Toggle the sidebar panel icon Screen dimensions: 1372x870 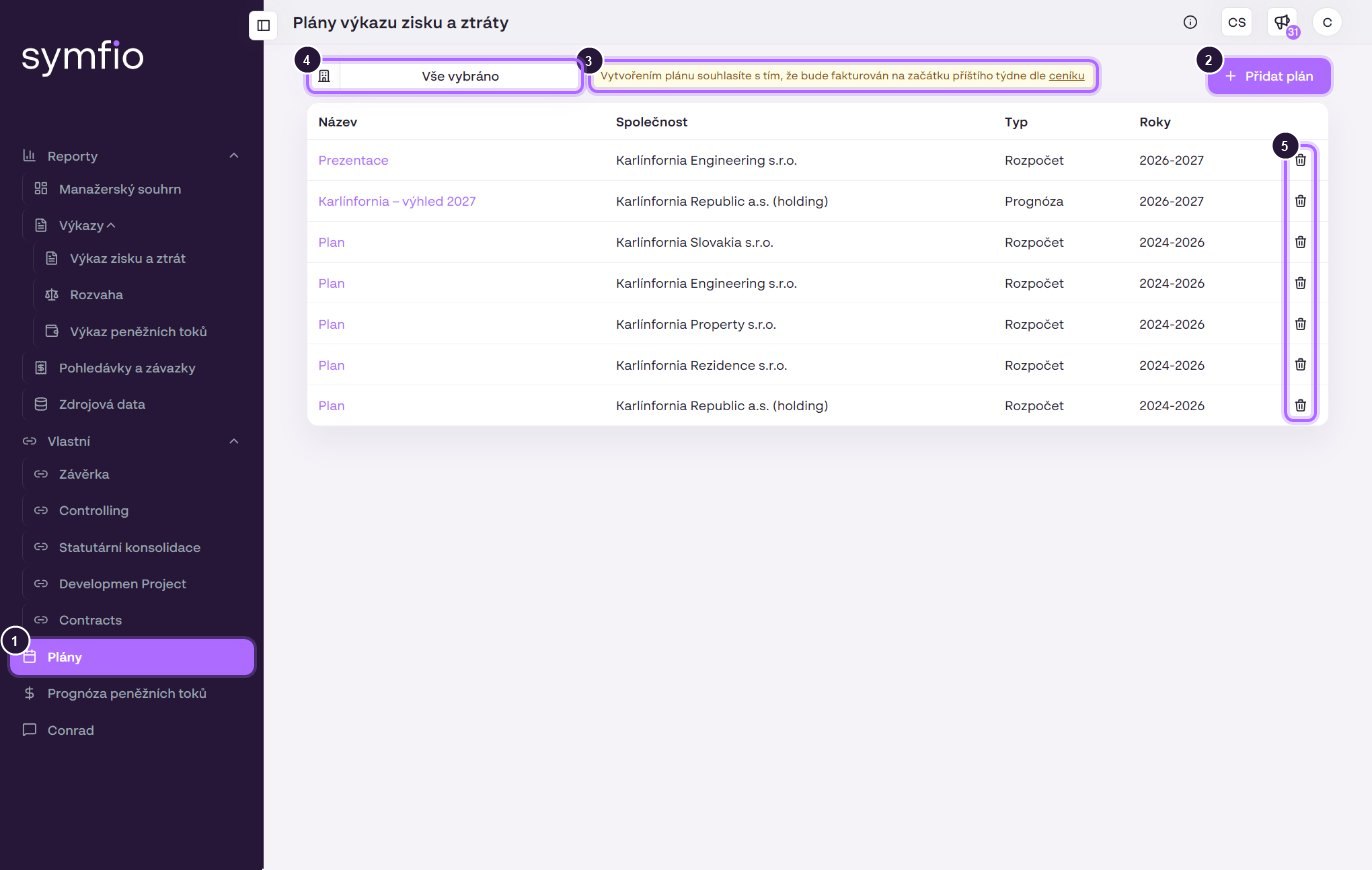tap(263, 25)
